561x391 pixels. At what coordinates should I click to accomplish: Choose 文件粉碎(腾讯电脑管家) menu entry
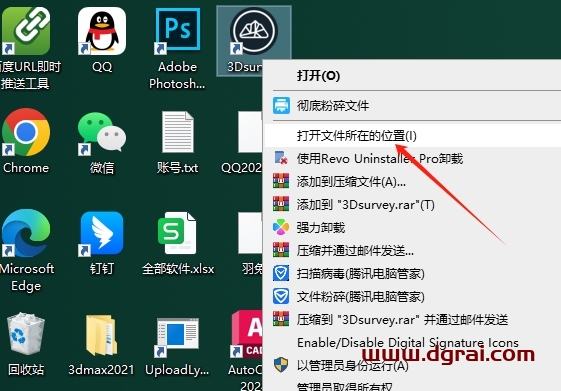pyautogui.click(x=412, y=297)
